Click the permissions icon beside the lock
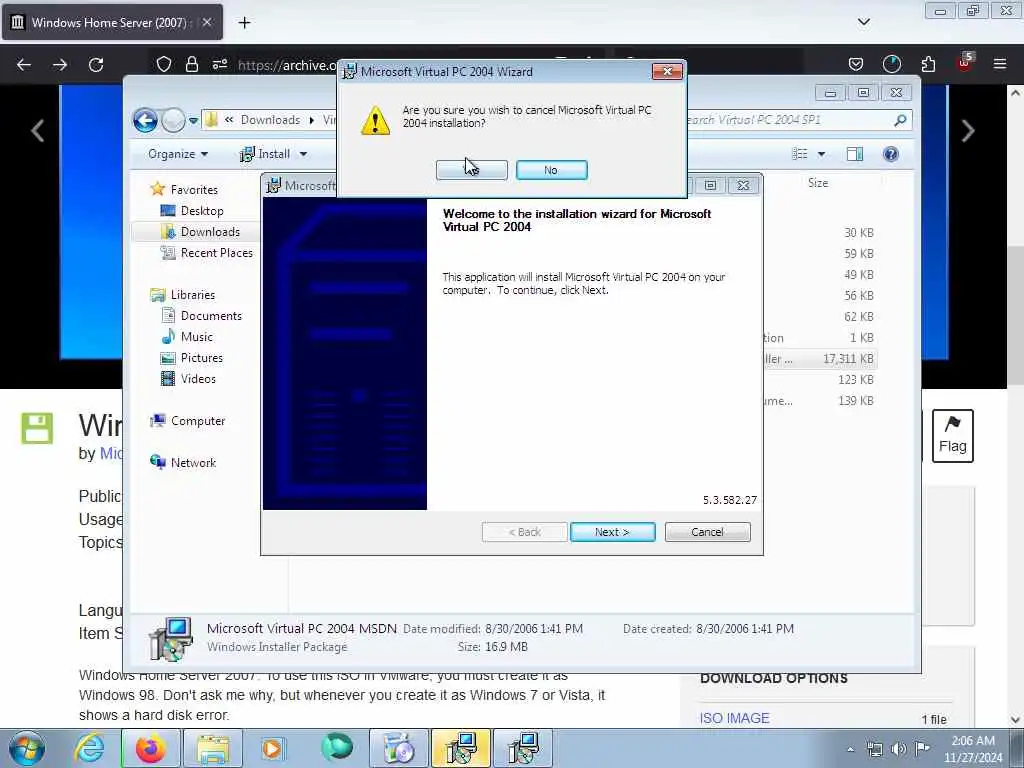 tap(219, 64)
